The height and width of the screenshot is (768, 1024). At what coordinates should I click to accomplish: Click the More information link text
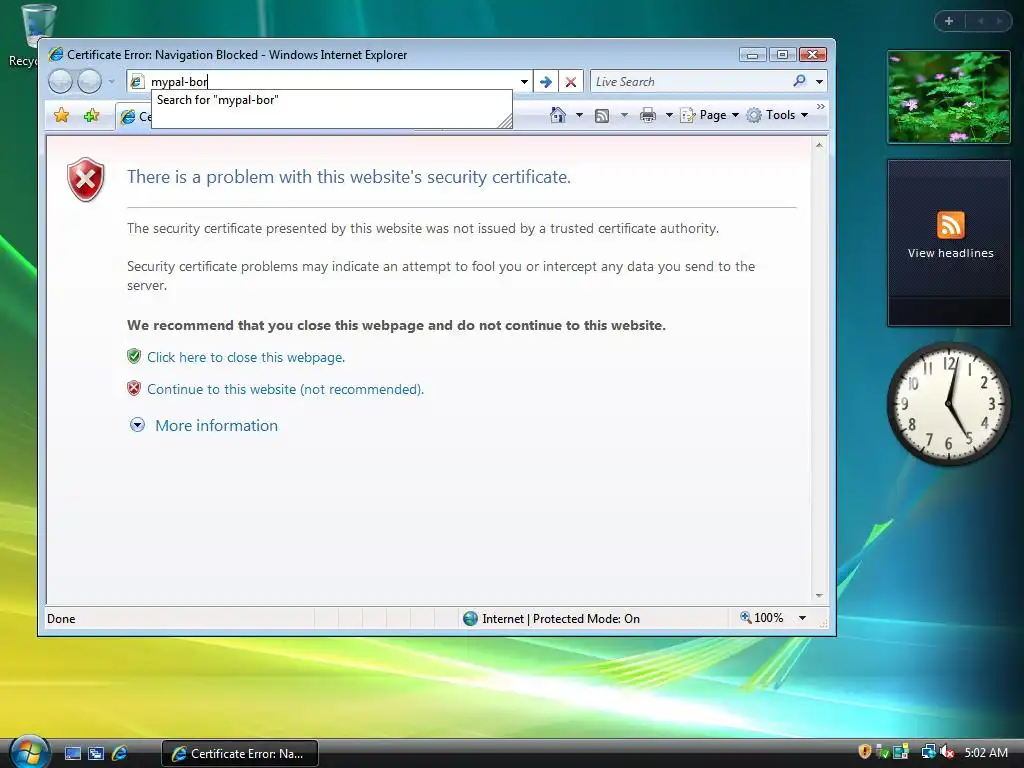[x=216, y=426]
